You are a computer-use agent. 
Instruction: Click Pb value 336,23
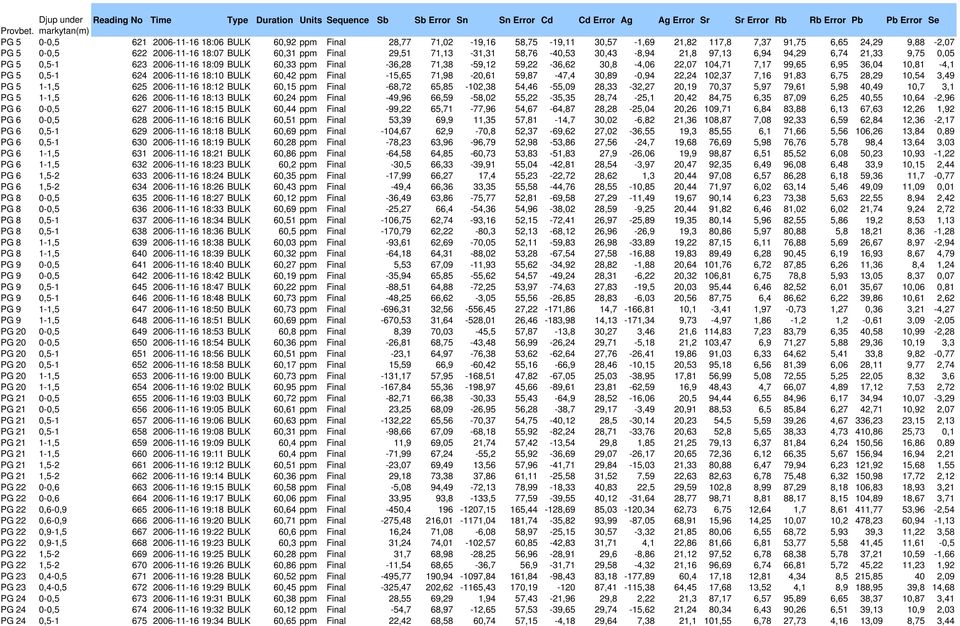tap(867, 421)
